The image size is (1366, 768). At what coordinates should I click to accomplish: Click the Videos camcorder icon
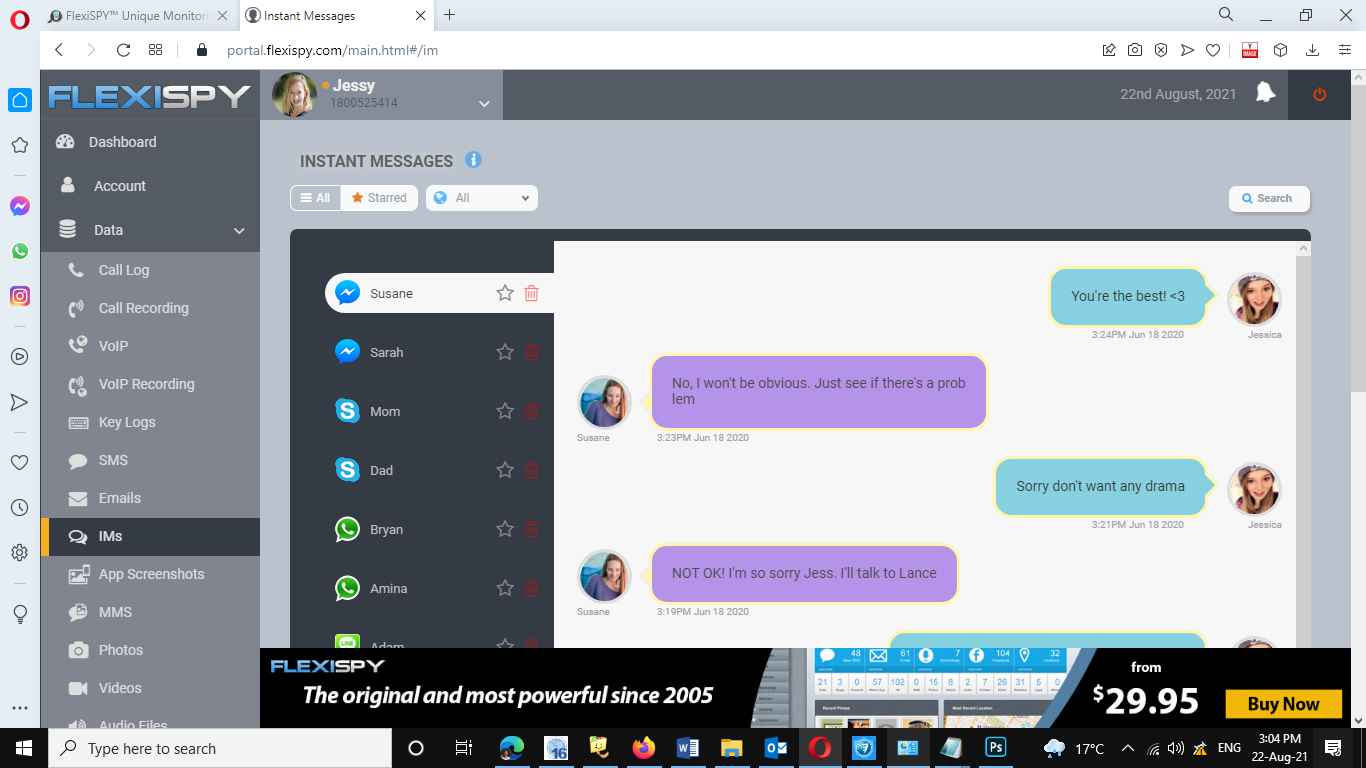coord(78,689)
